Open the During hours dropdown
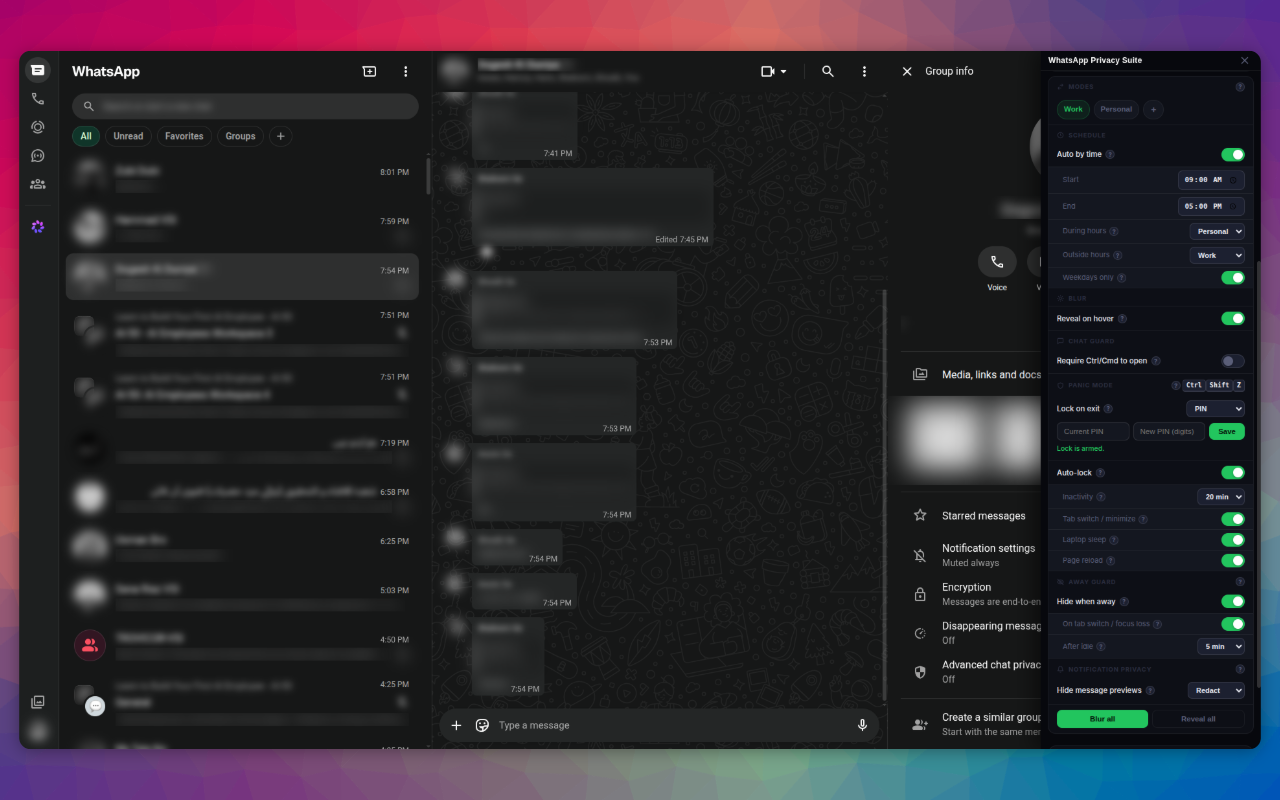This screenshot has height=800, width=1280. pos(1217,231)
